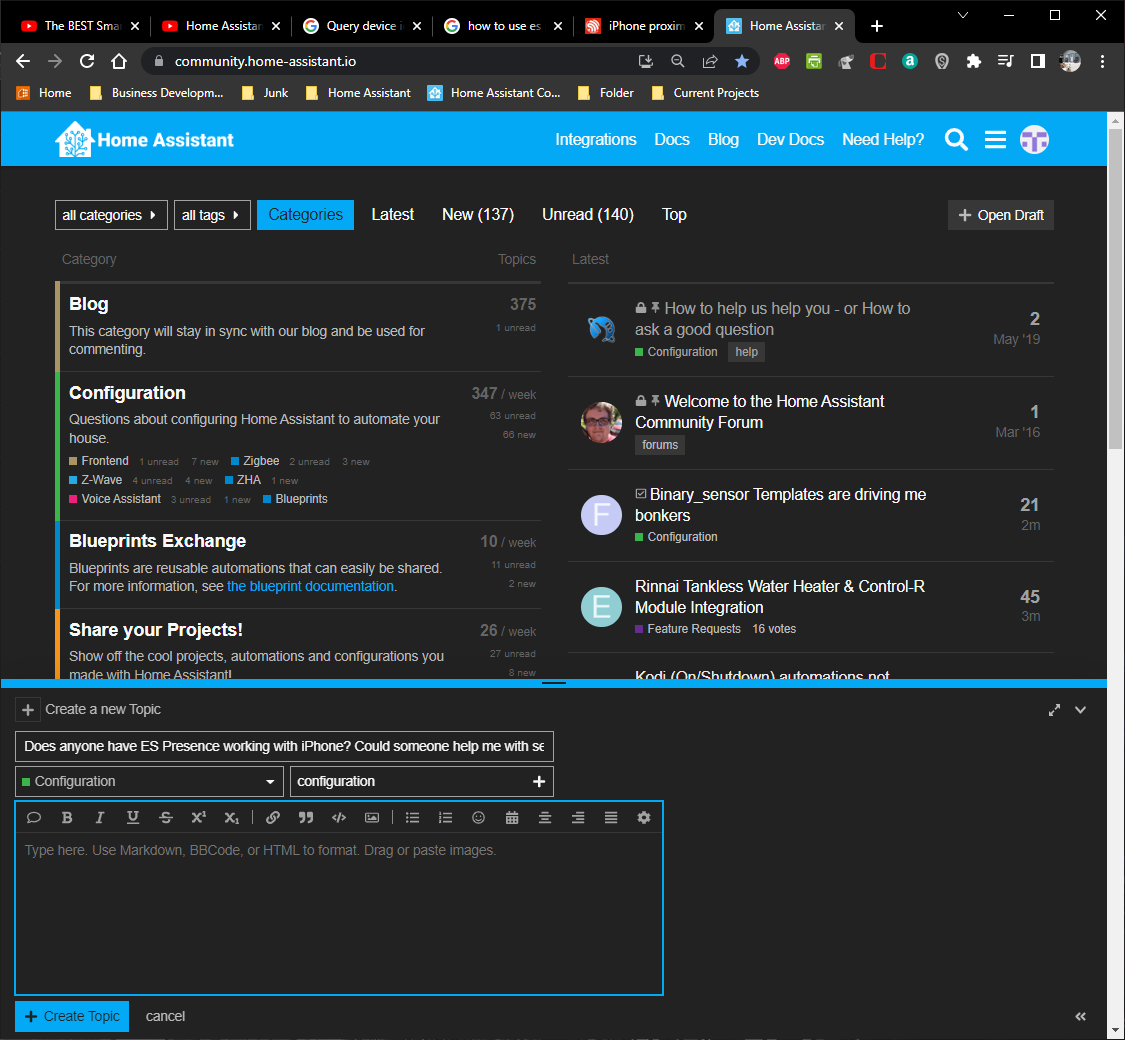Open the composer gear options menu

pyautogui.click(x=644, y=818)
